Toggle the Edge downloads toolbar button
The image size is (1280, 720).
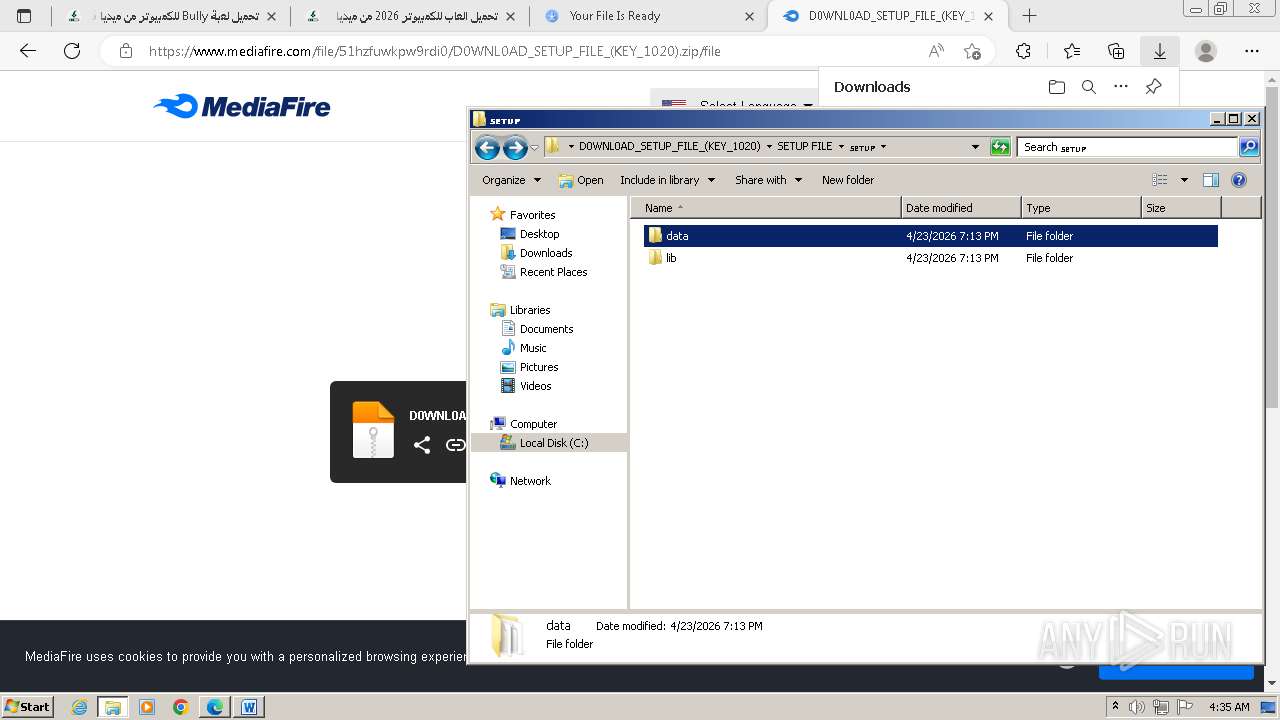[x=1159, y=51]
